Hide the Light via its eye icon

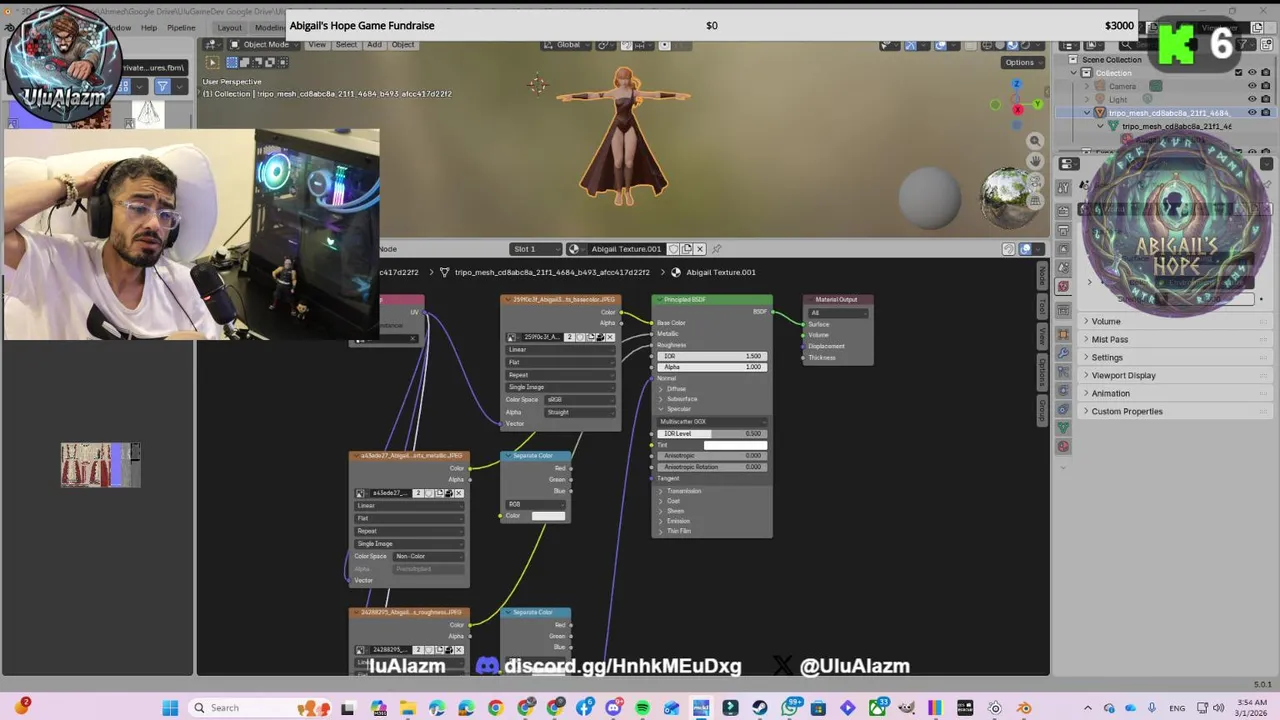pyautogui.click(x=1251, y=99)
